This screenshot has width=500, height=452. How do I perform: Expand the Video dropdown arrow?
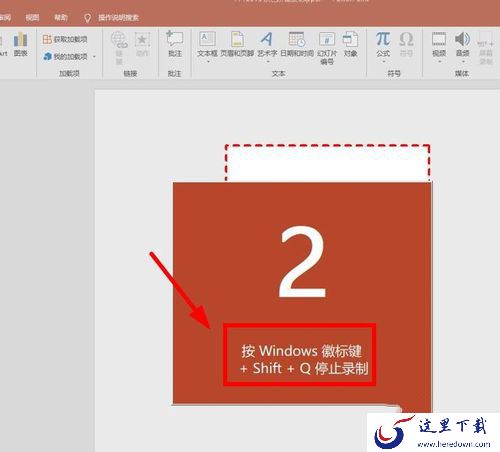[x=439, y=62]
